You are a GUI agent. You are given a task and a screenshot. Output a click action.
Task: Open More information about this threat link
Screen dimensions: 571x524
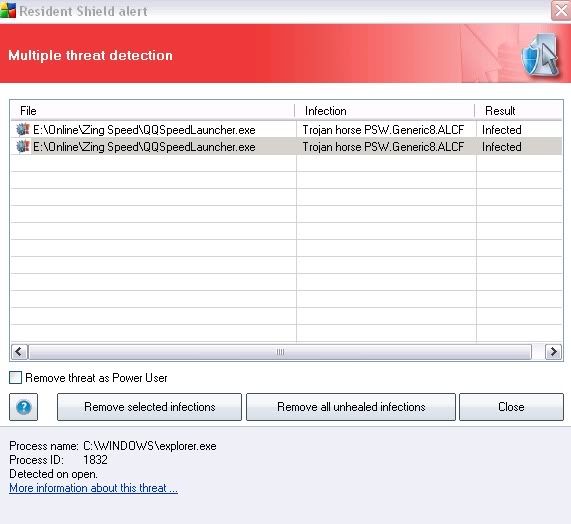93,488
